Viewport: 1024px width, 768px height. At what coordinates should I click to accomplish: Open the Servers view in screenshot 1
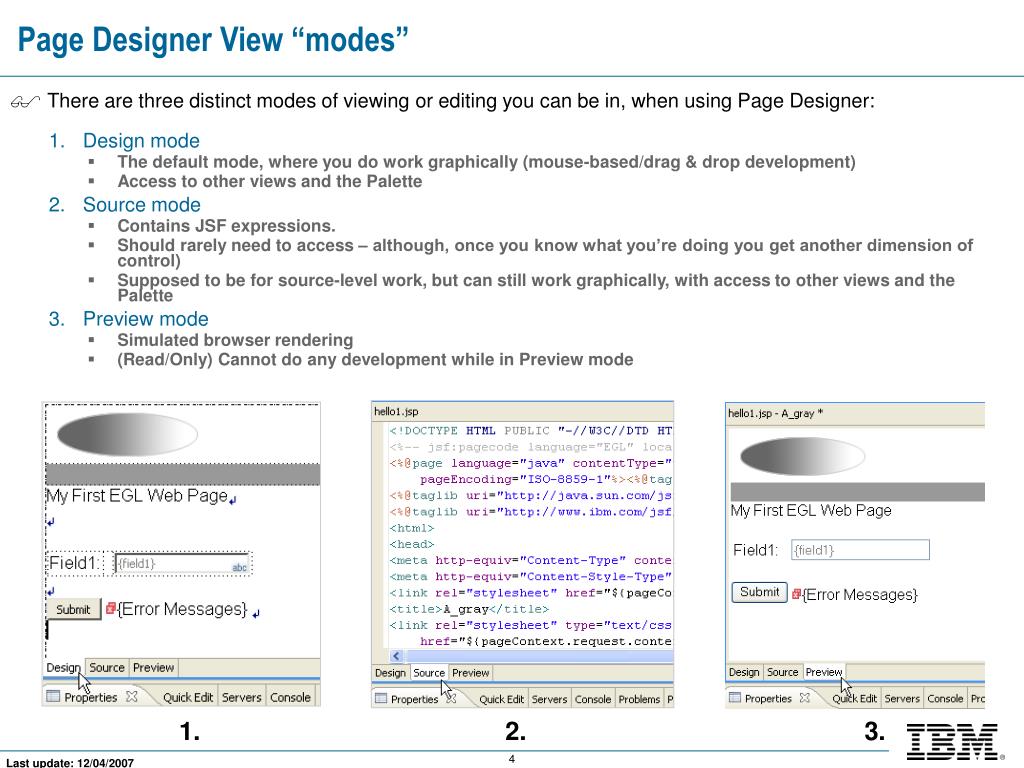241,697
